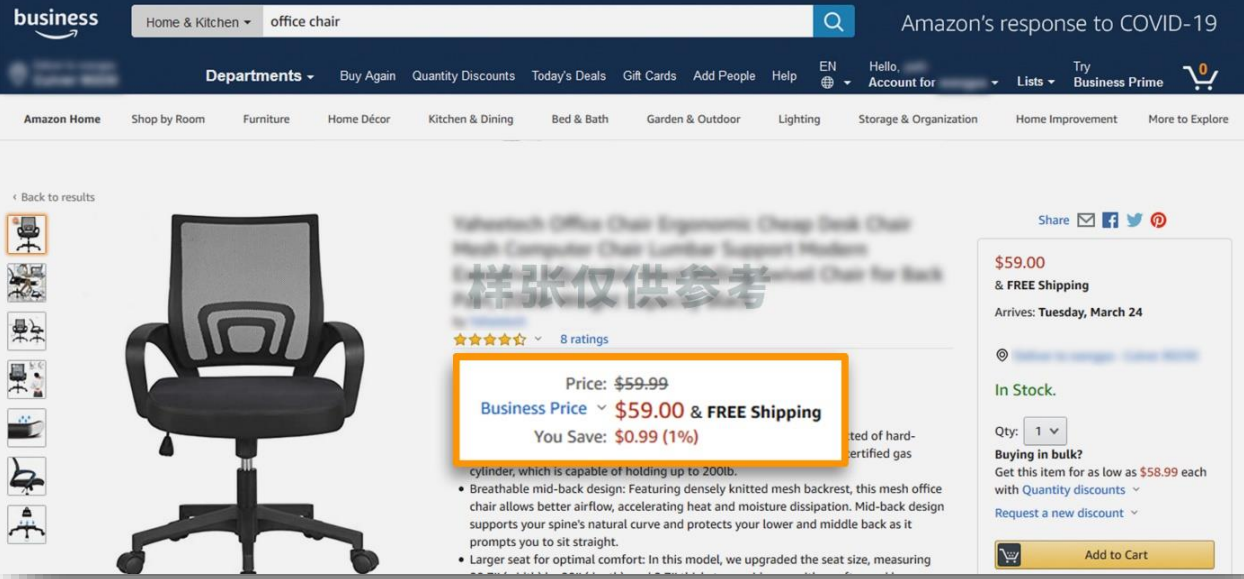Click the search field containing office chair
The image size is (1244, 579).
pos(538,21)
